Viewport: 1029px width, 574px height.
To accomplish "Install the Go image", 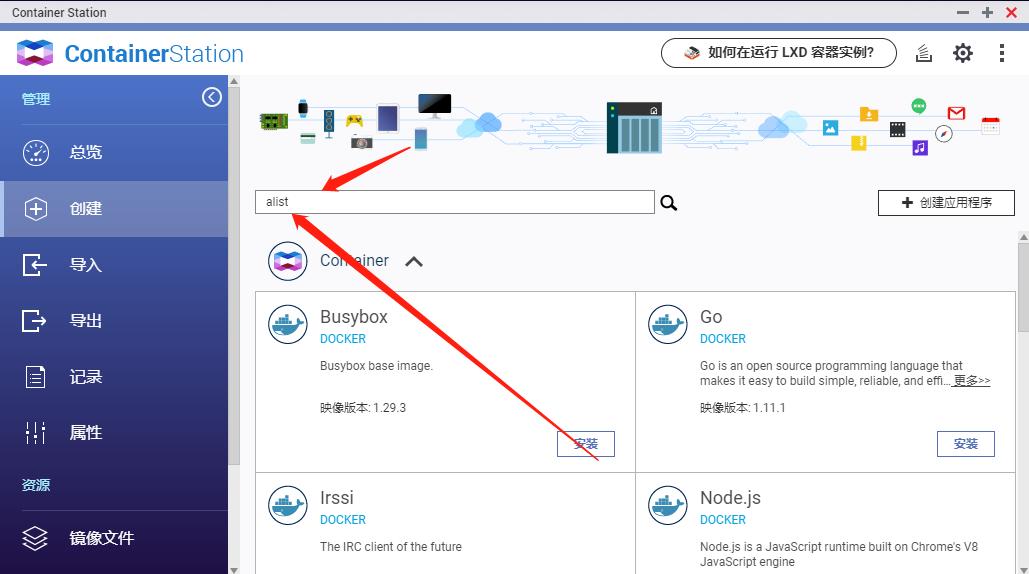I will pyautogui.click(x=966, y=444).
